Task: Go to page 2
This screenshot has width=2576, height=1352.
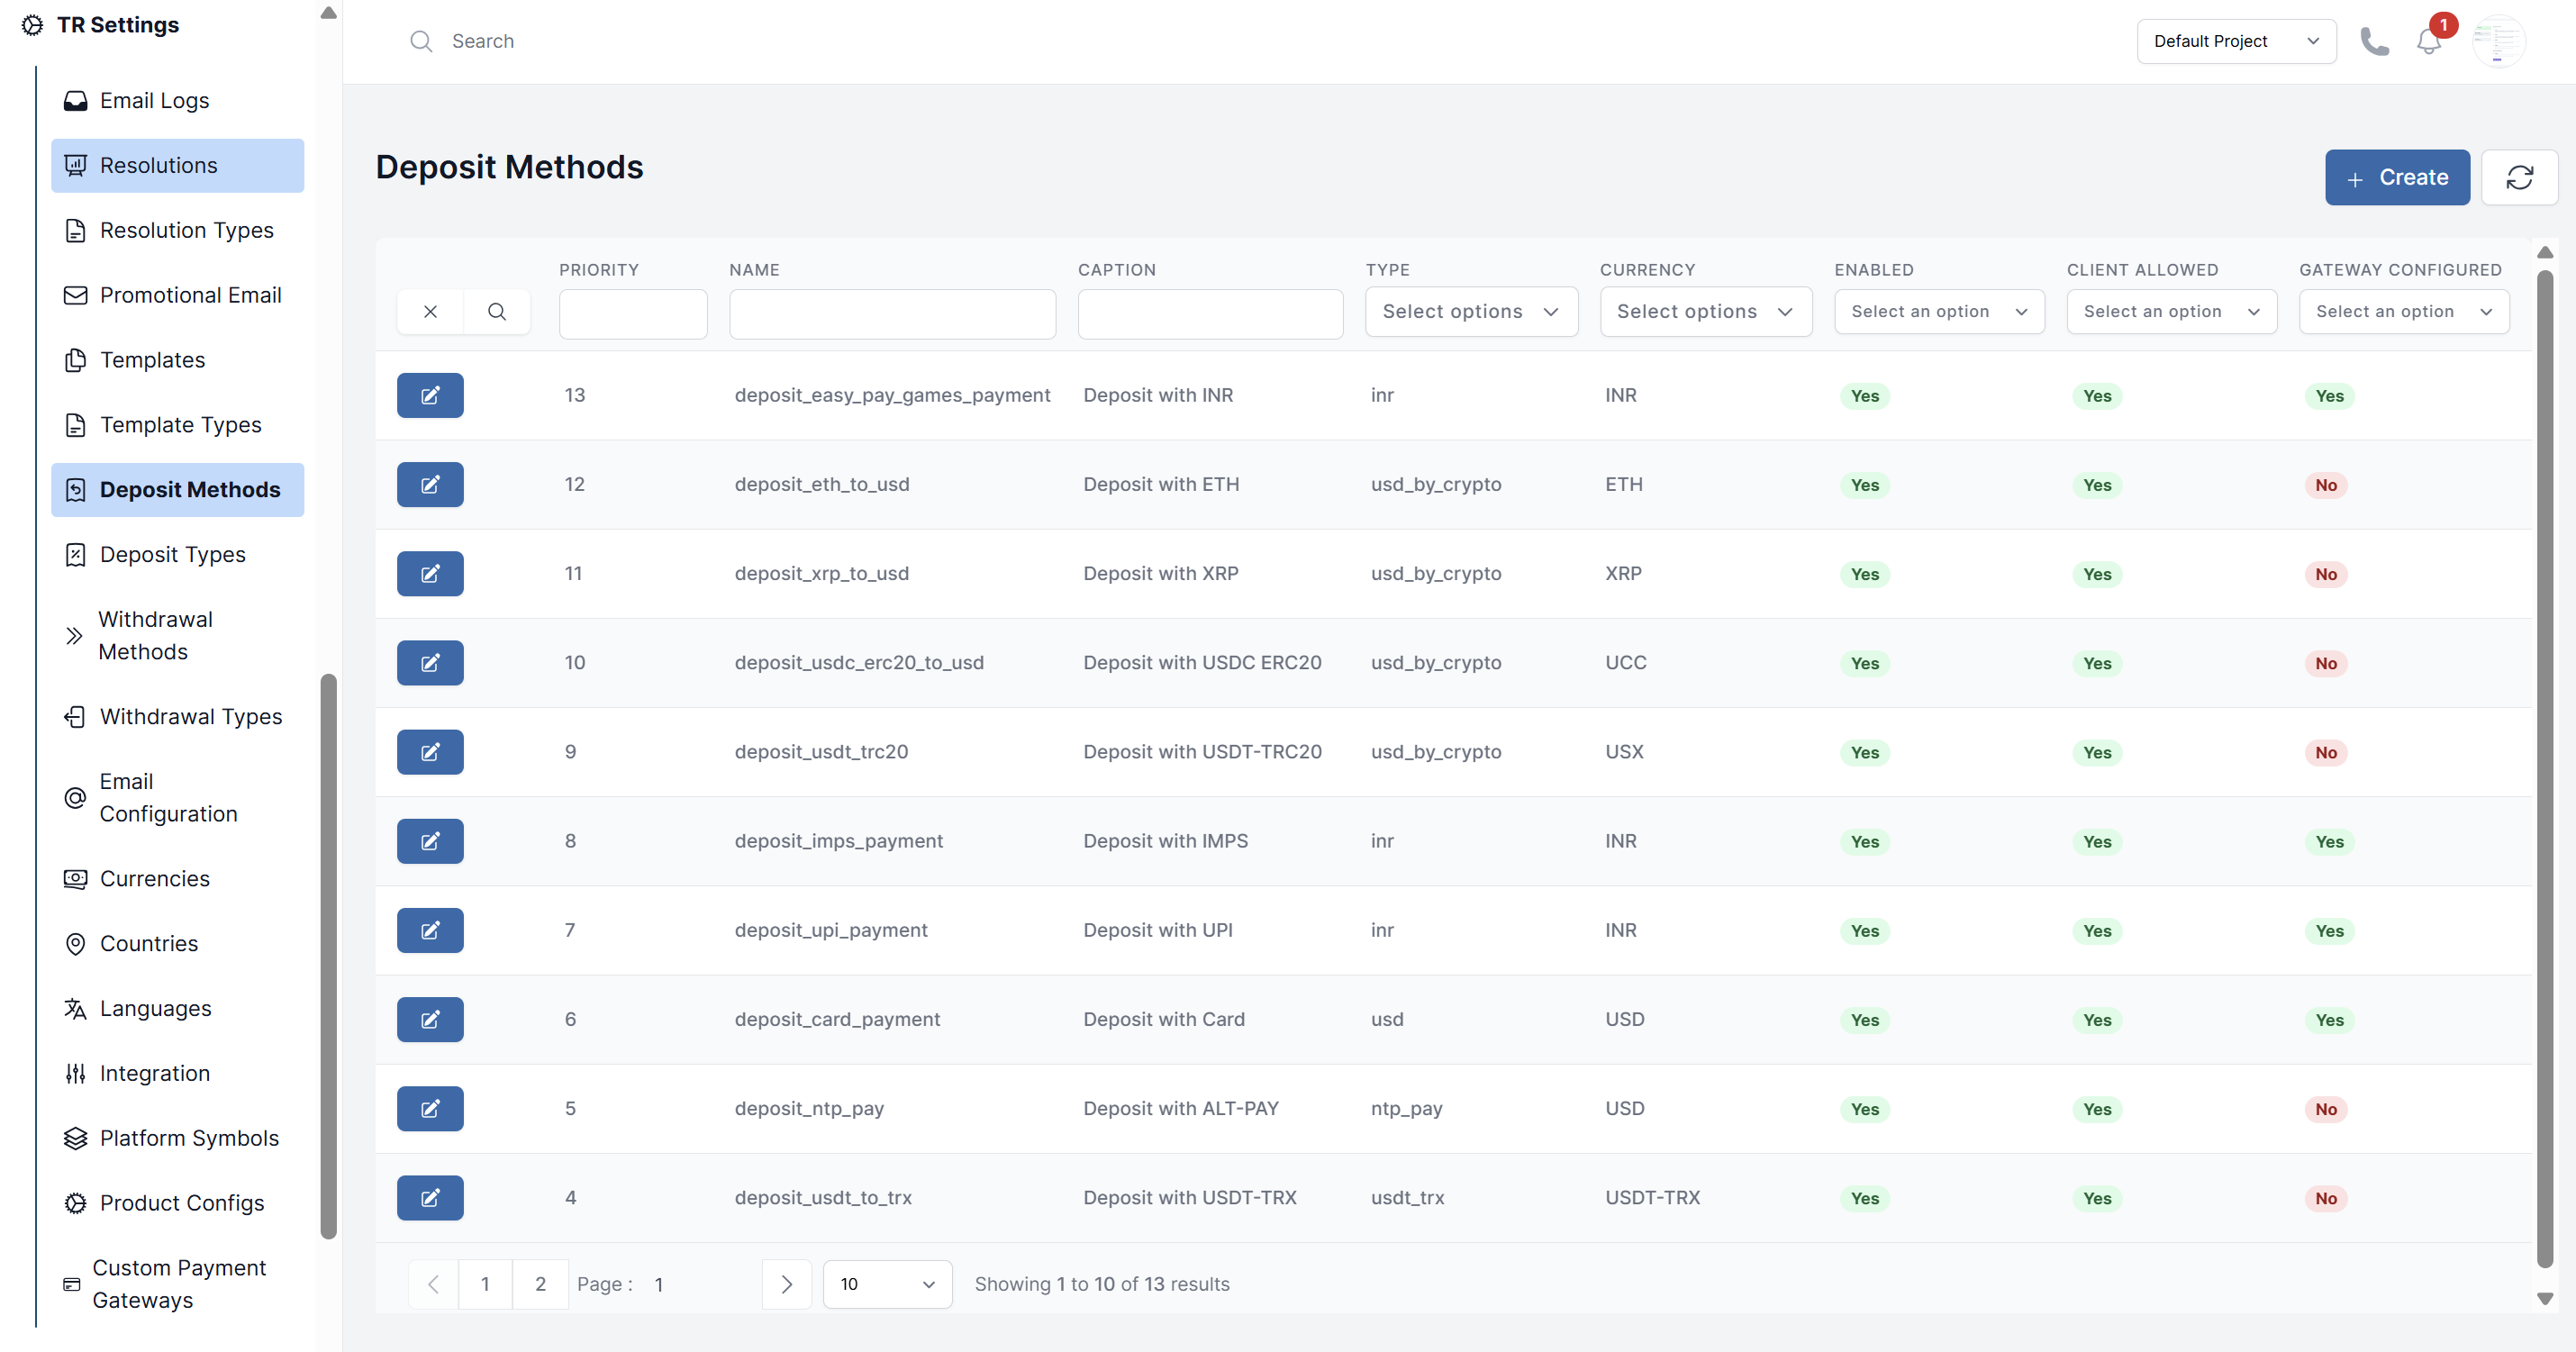Action: pos(540,1284)
